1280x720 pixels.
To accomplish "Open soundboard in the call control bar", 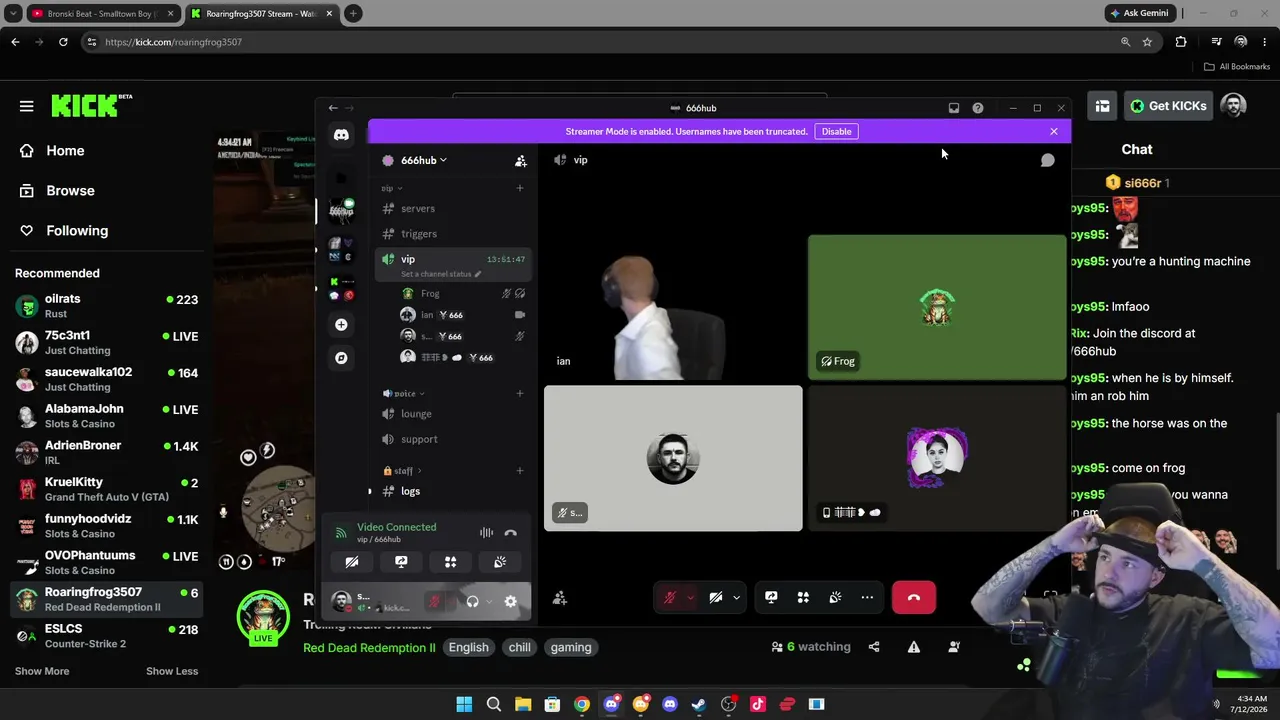I will click(835, 597).
